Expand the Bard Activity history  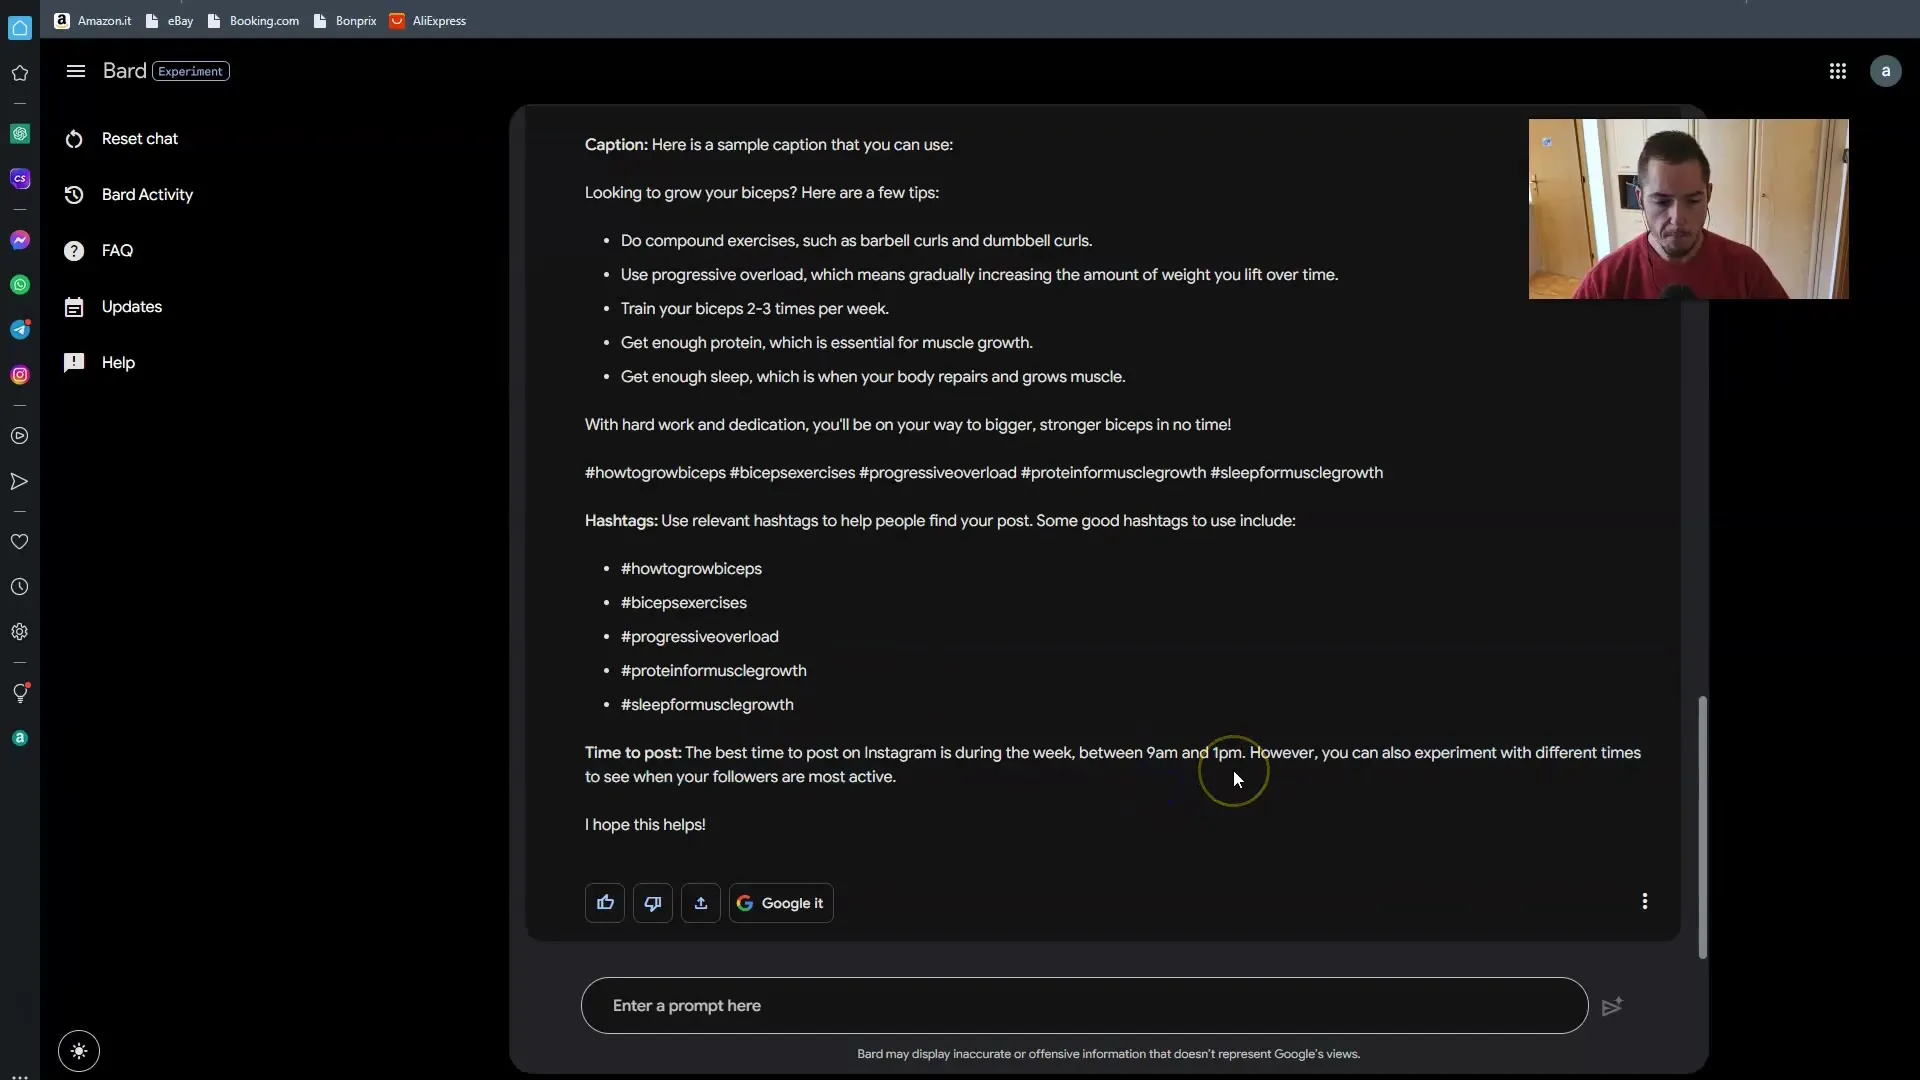[x=148, y=194]
